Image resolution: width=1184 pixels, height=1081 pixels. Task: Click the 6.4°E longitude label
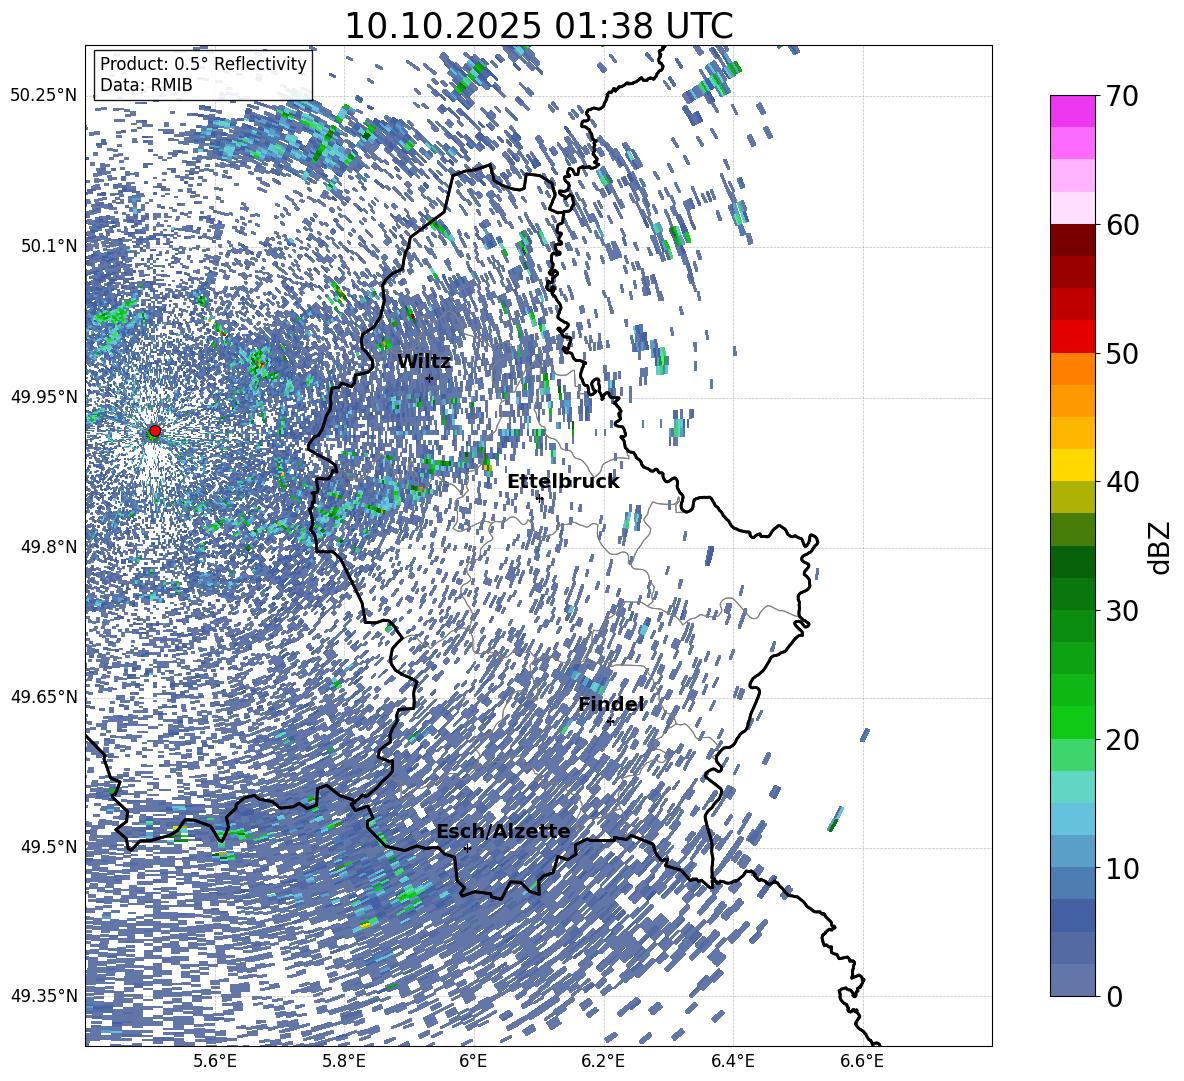732,1061
